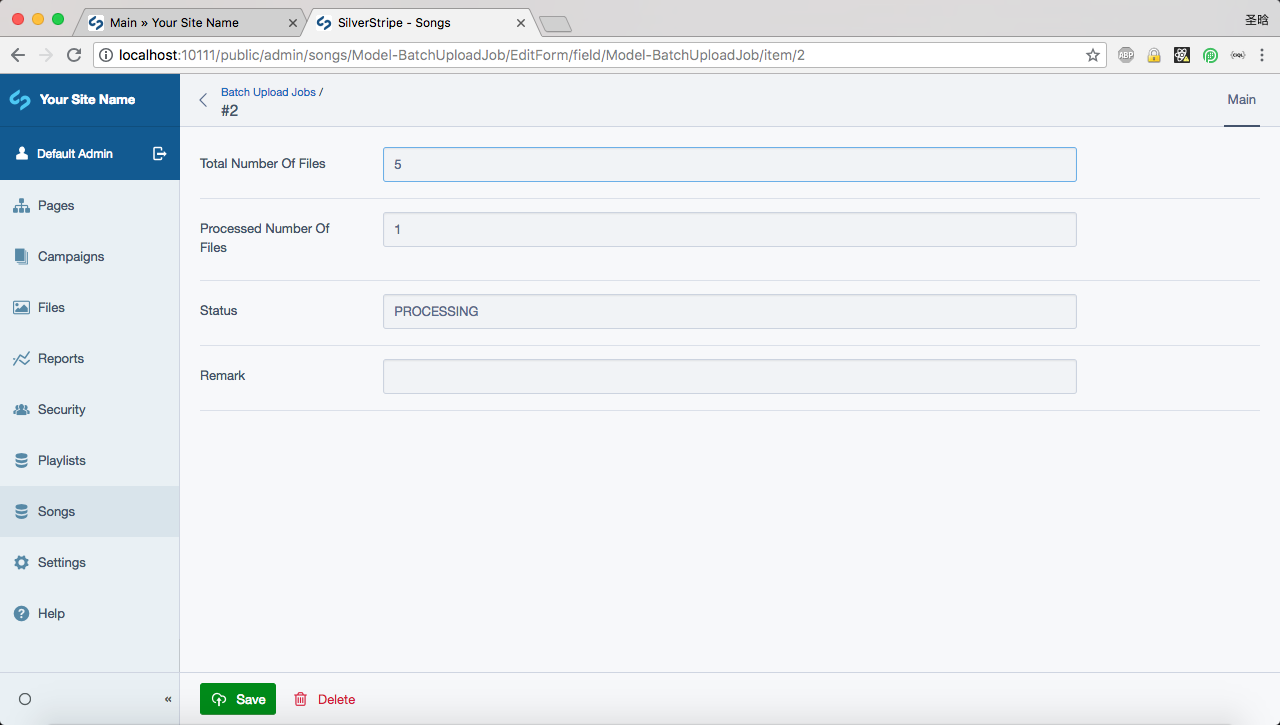
Task: Click the 'Total Number Of Files' label
Action: [263, 164]
